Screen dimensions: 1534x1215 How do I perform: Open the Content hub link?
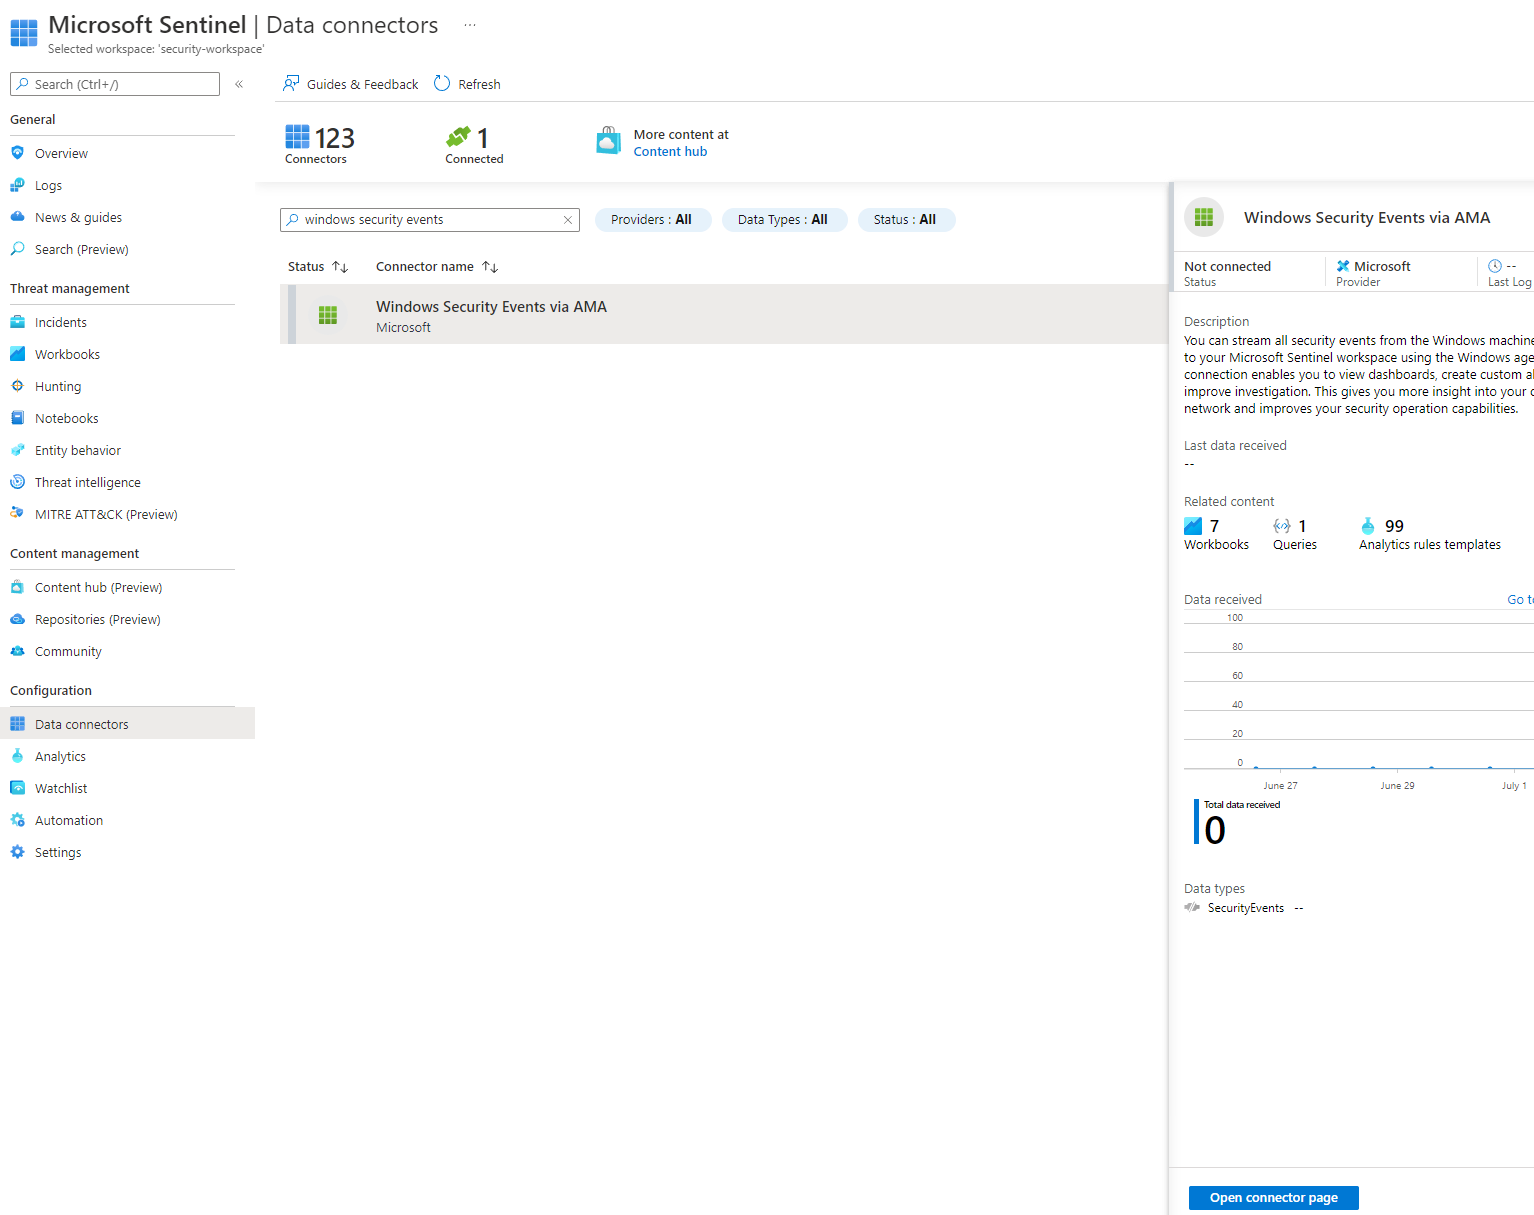[x=670, y=151]
